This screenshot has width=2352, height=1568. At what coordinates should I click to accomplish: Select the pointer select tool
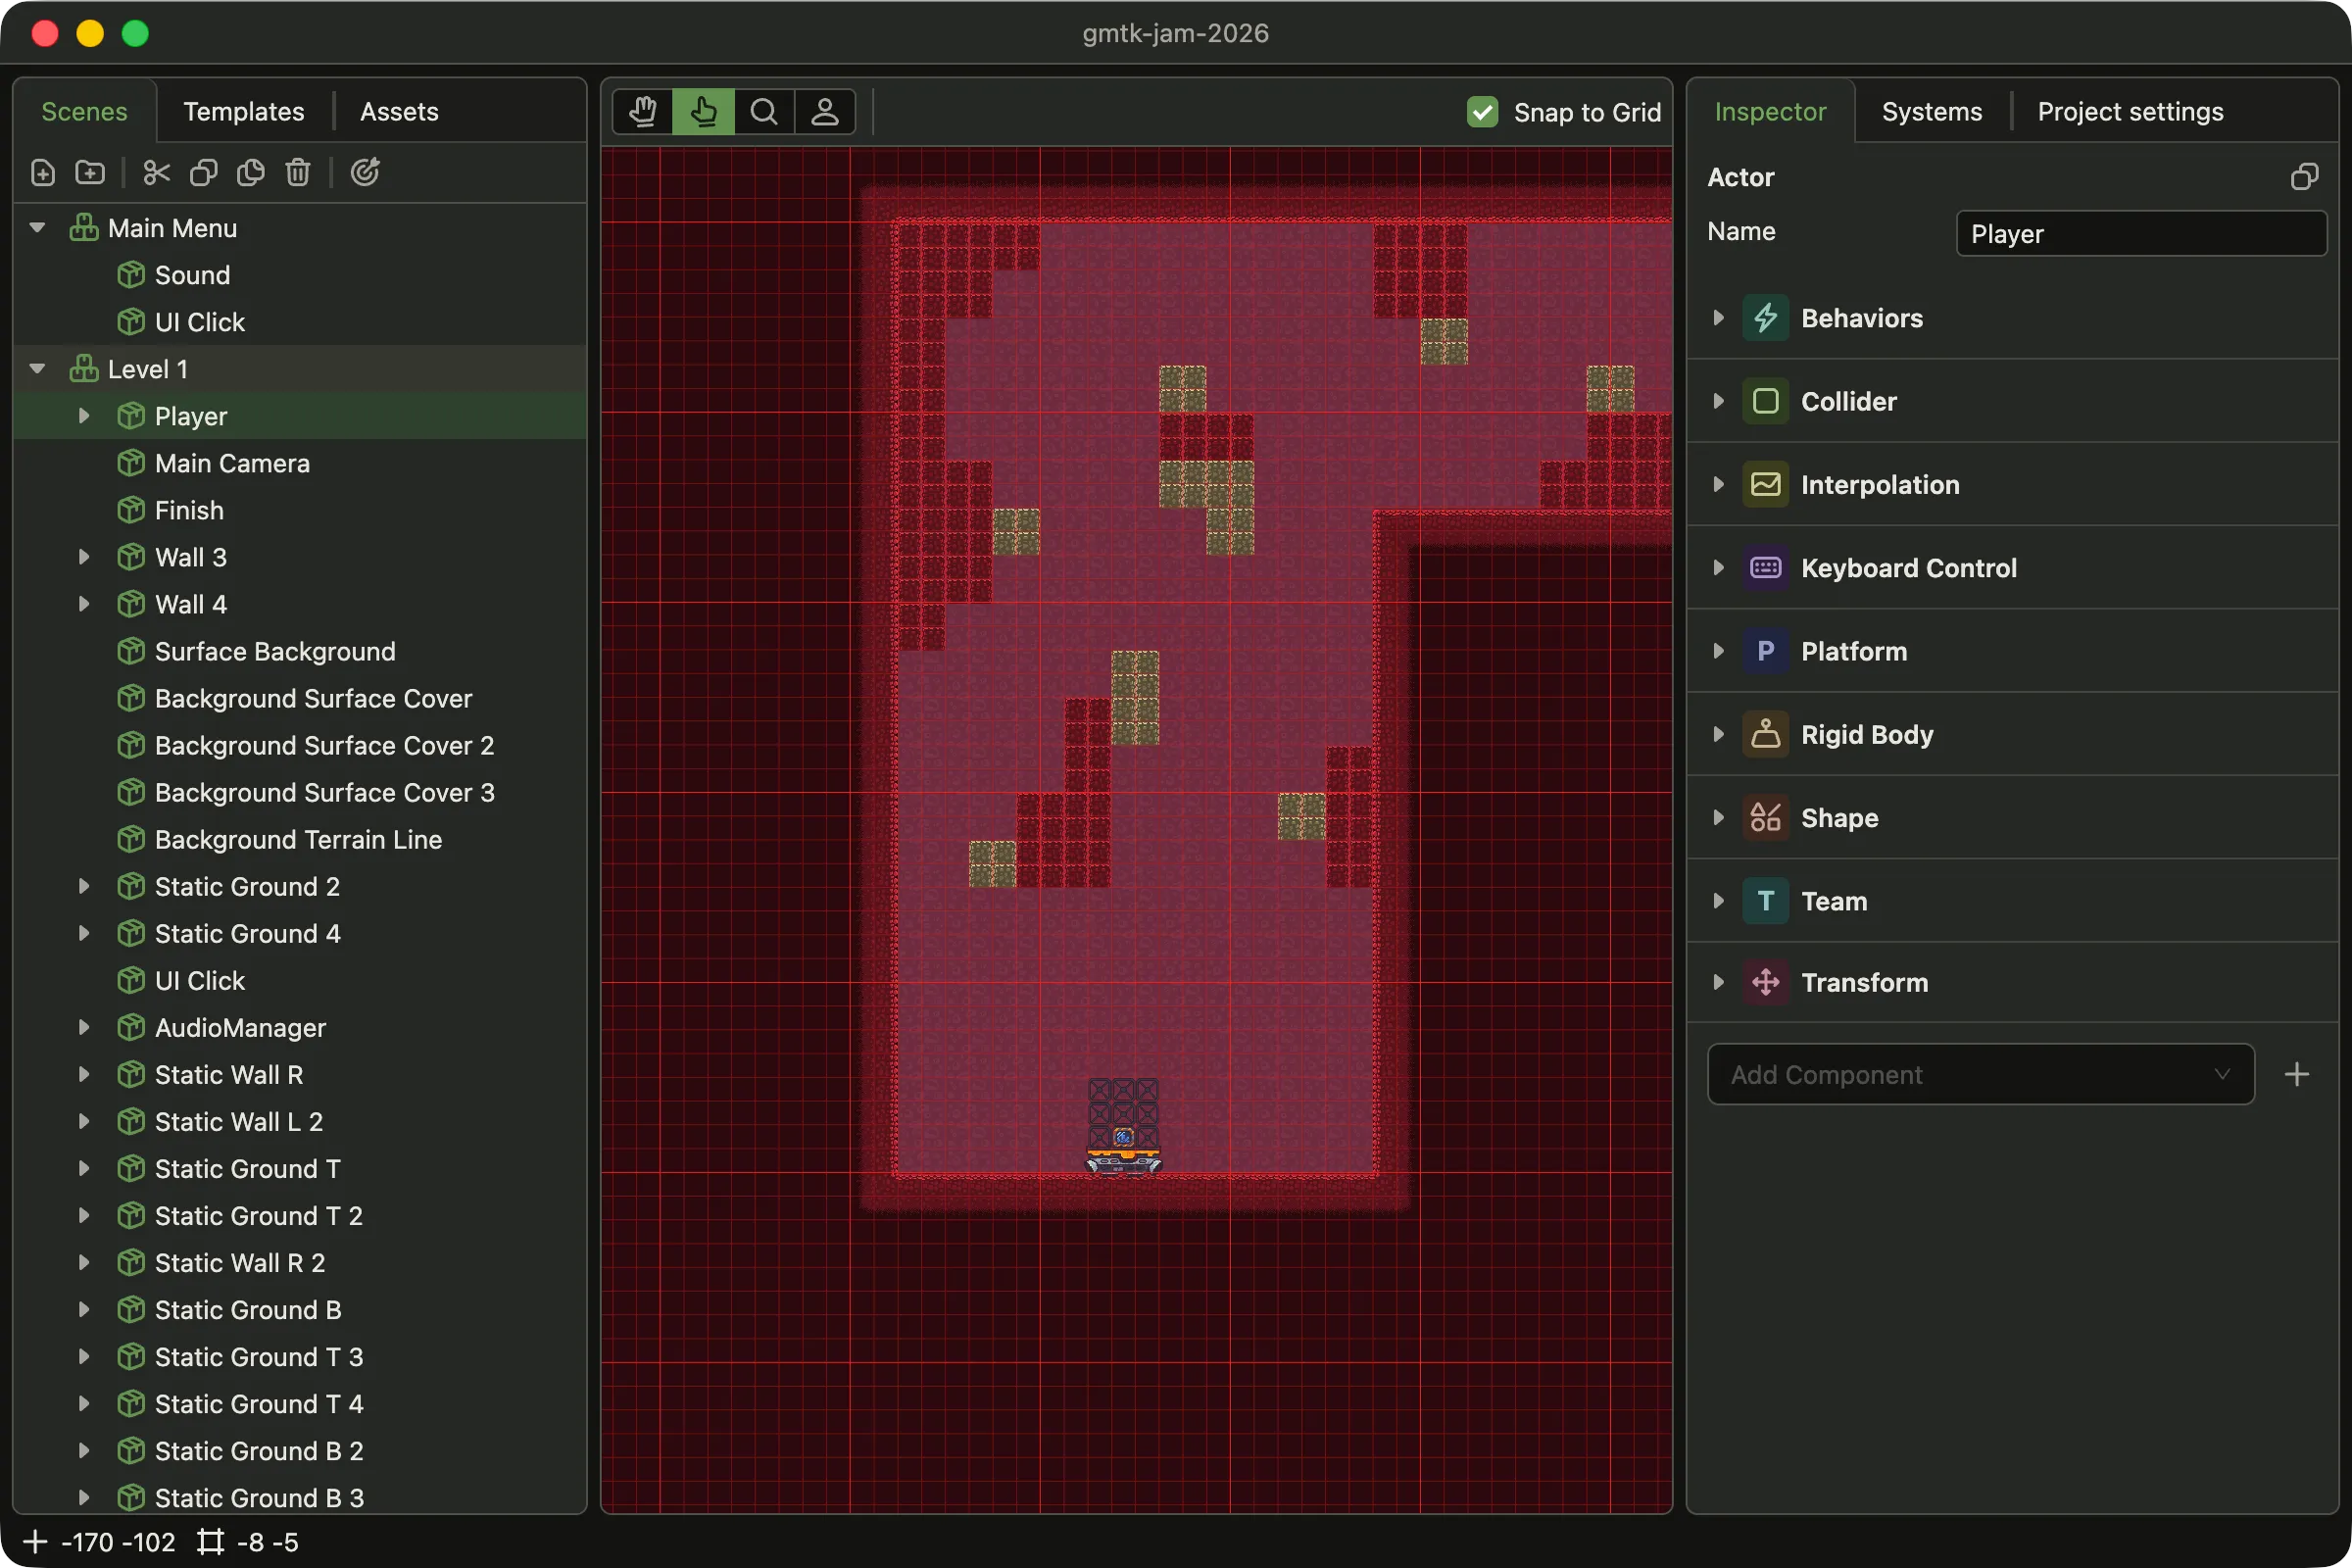[x=704, y=111]
